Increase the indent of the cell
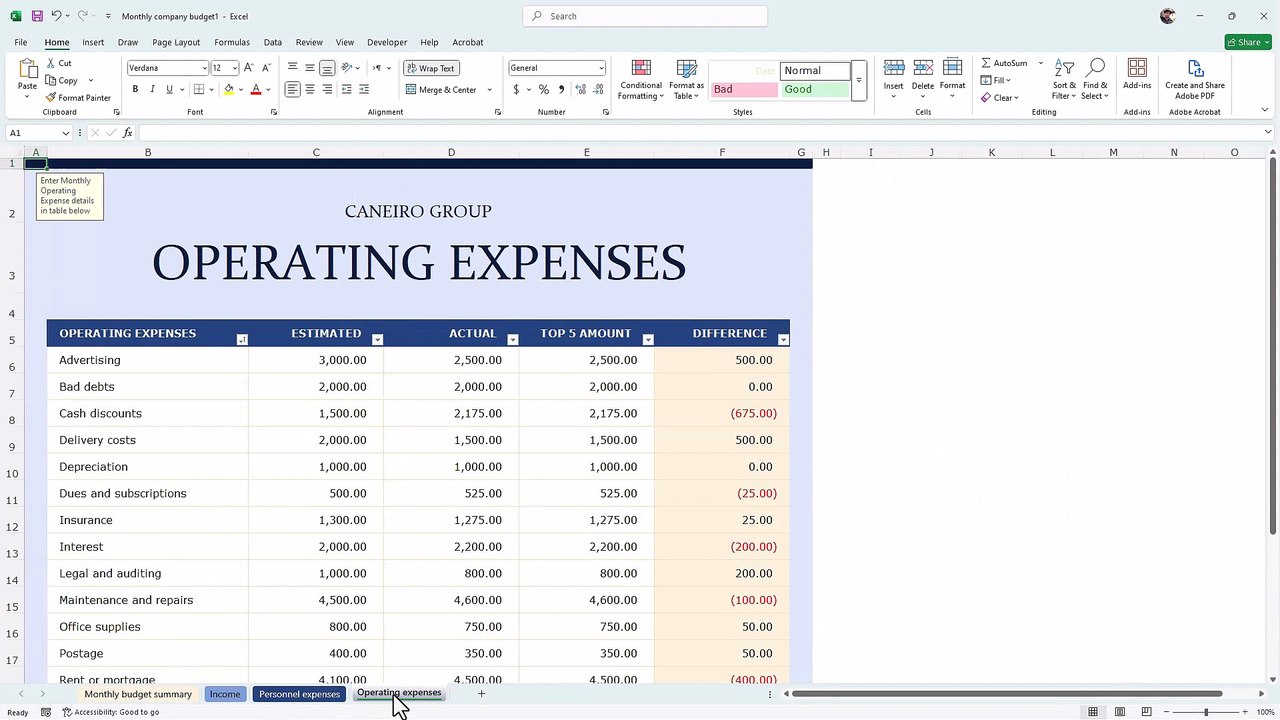The width and height of the screenshot is (1280, 720). [x=364, y=89]
